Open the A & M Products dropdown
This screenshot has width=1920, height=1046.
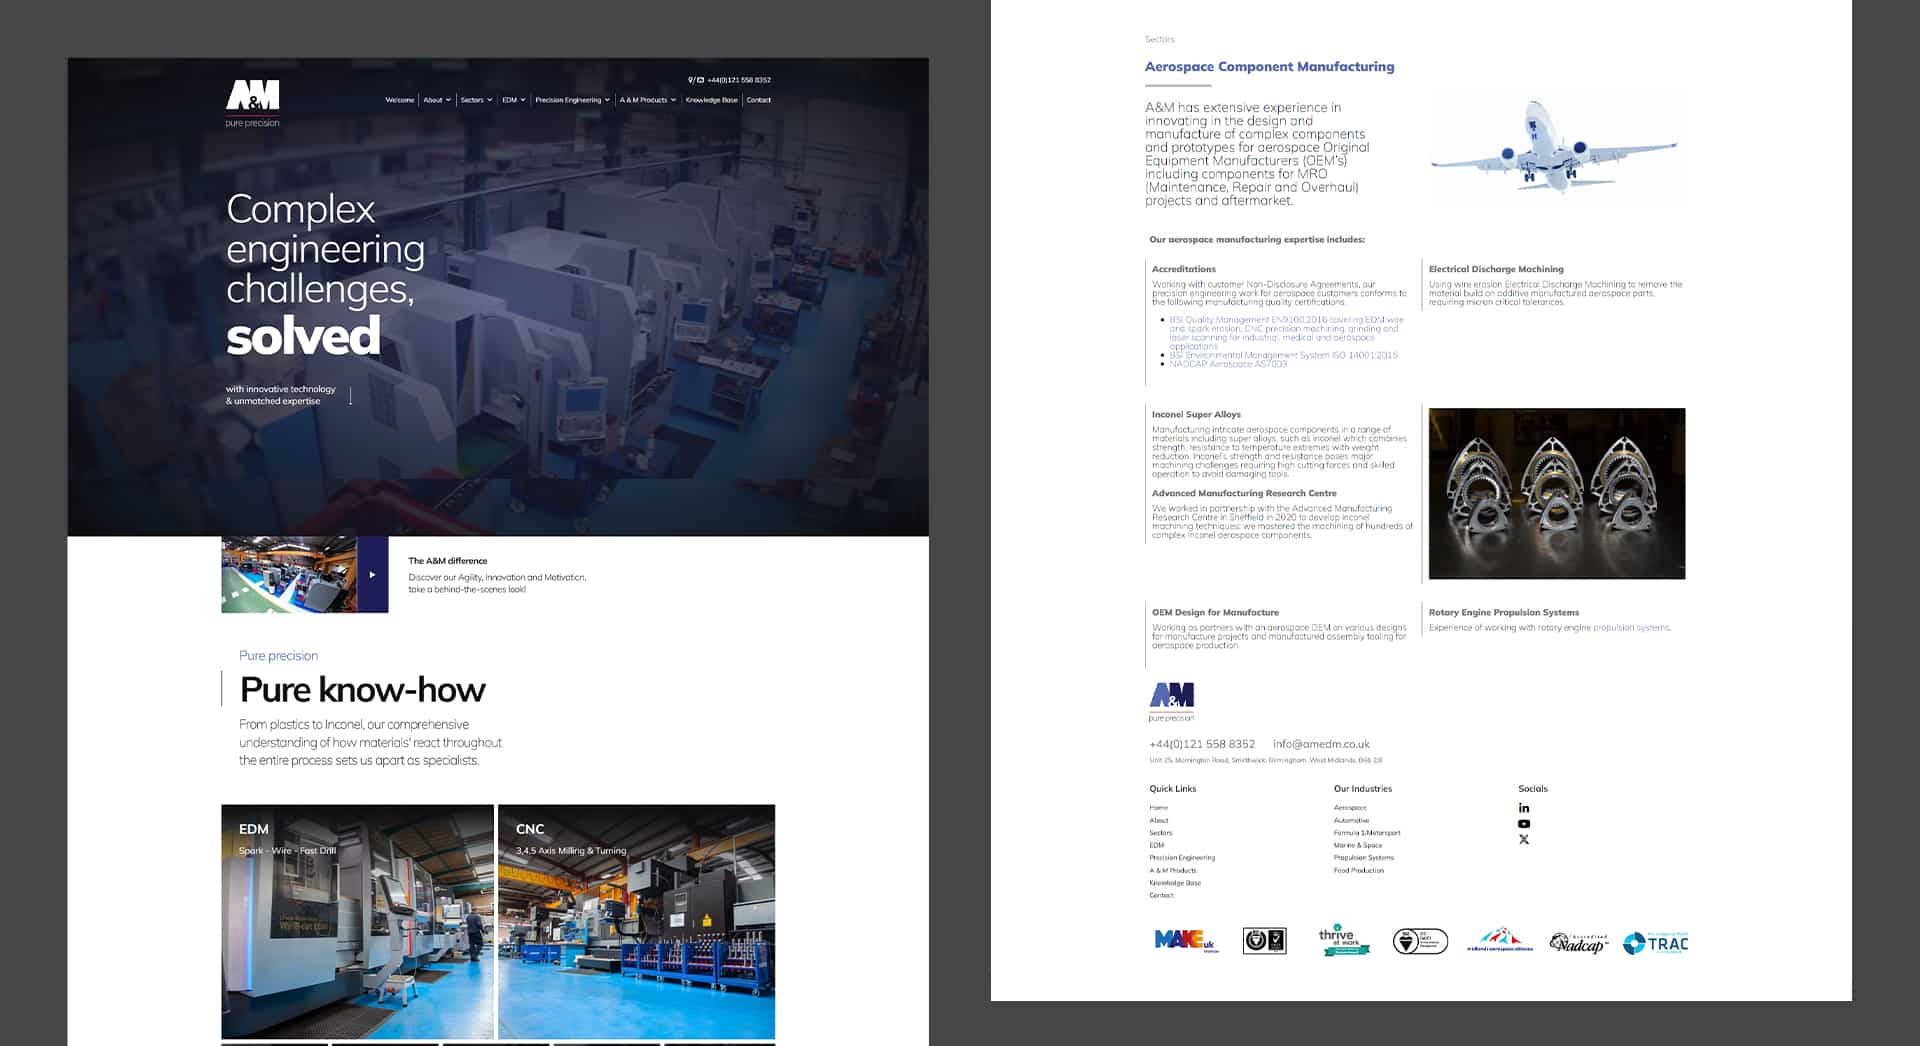[x=647, y=100]
